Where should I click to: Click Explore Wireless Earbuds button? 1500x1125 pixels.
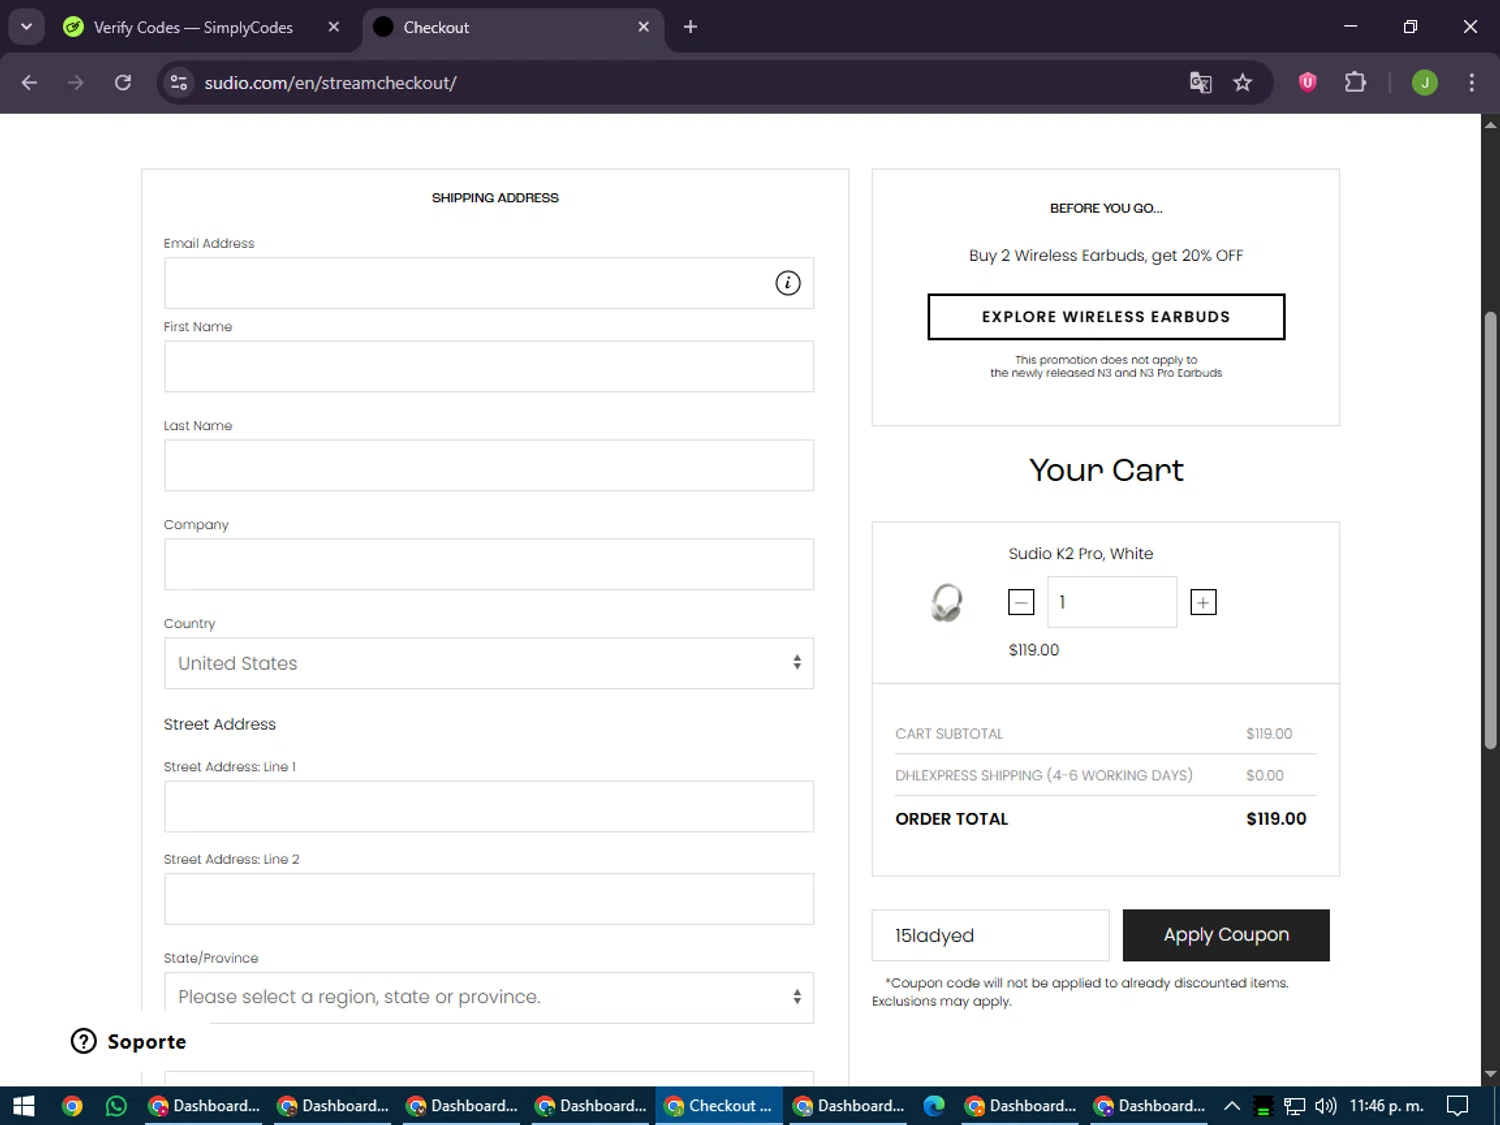pos(1106,317)
